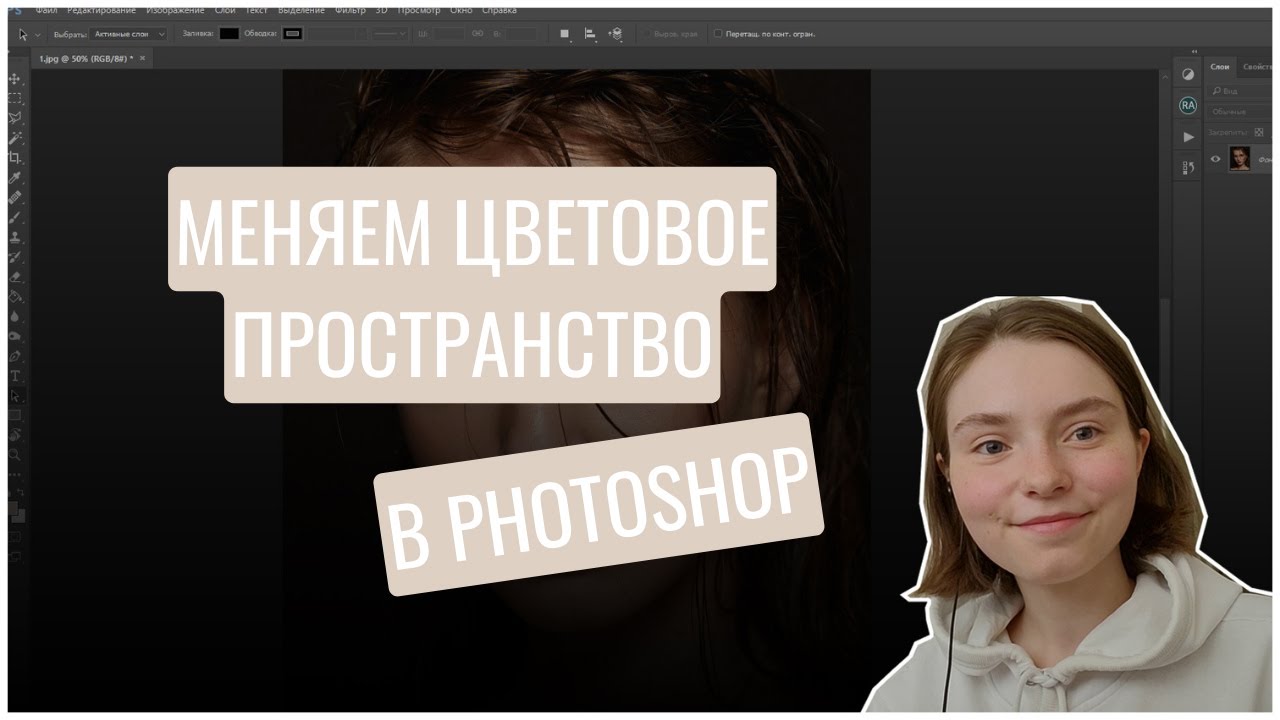
Task: Select the Eraser tool
Action: [14, 277]
